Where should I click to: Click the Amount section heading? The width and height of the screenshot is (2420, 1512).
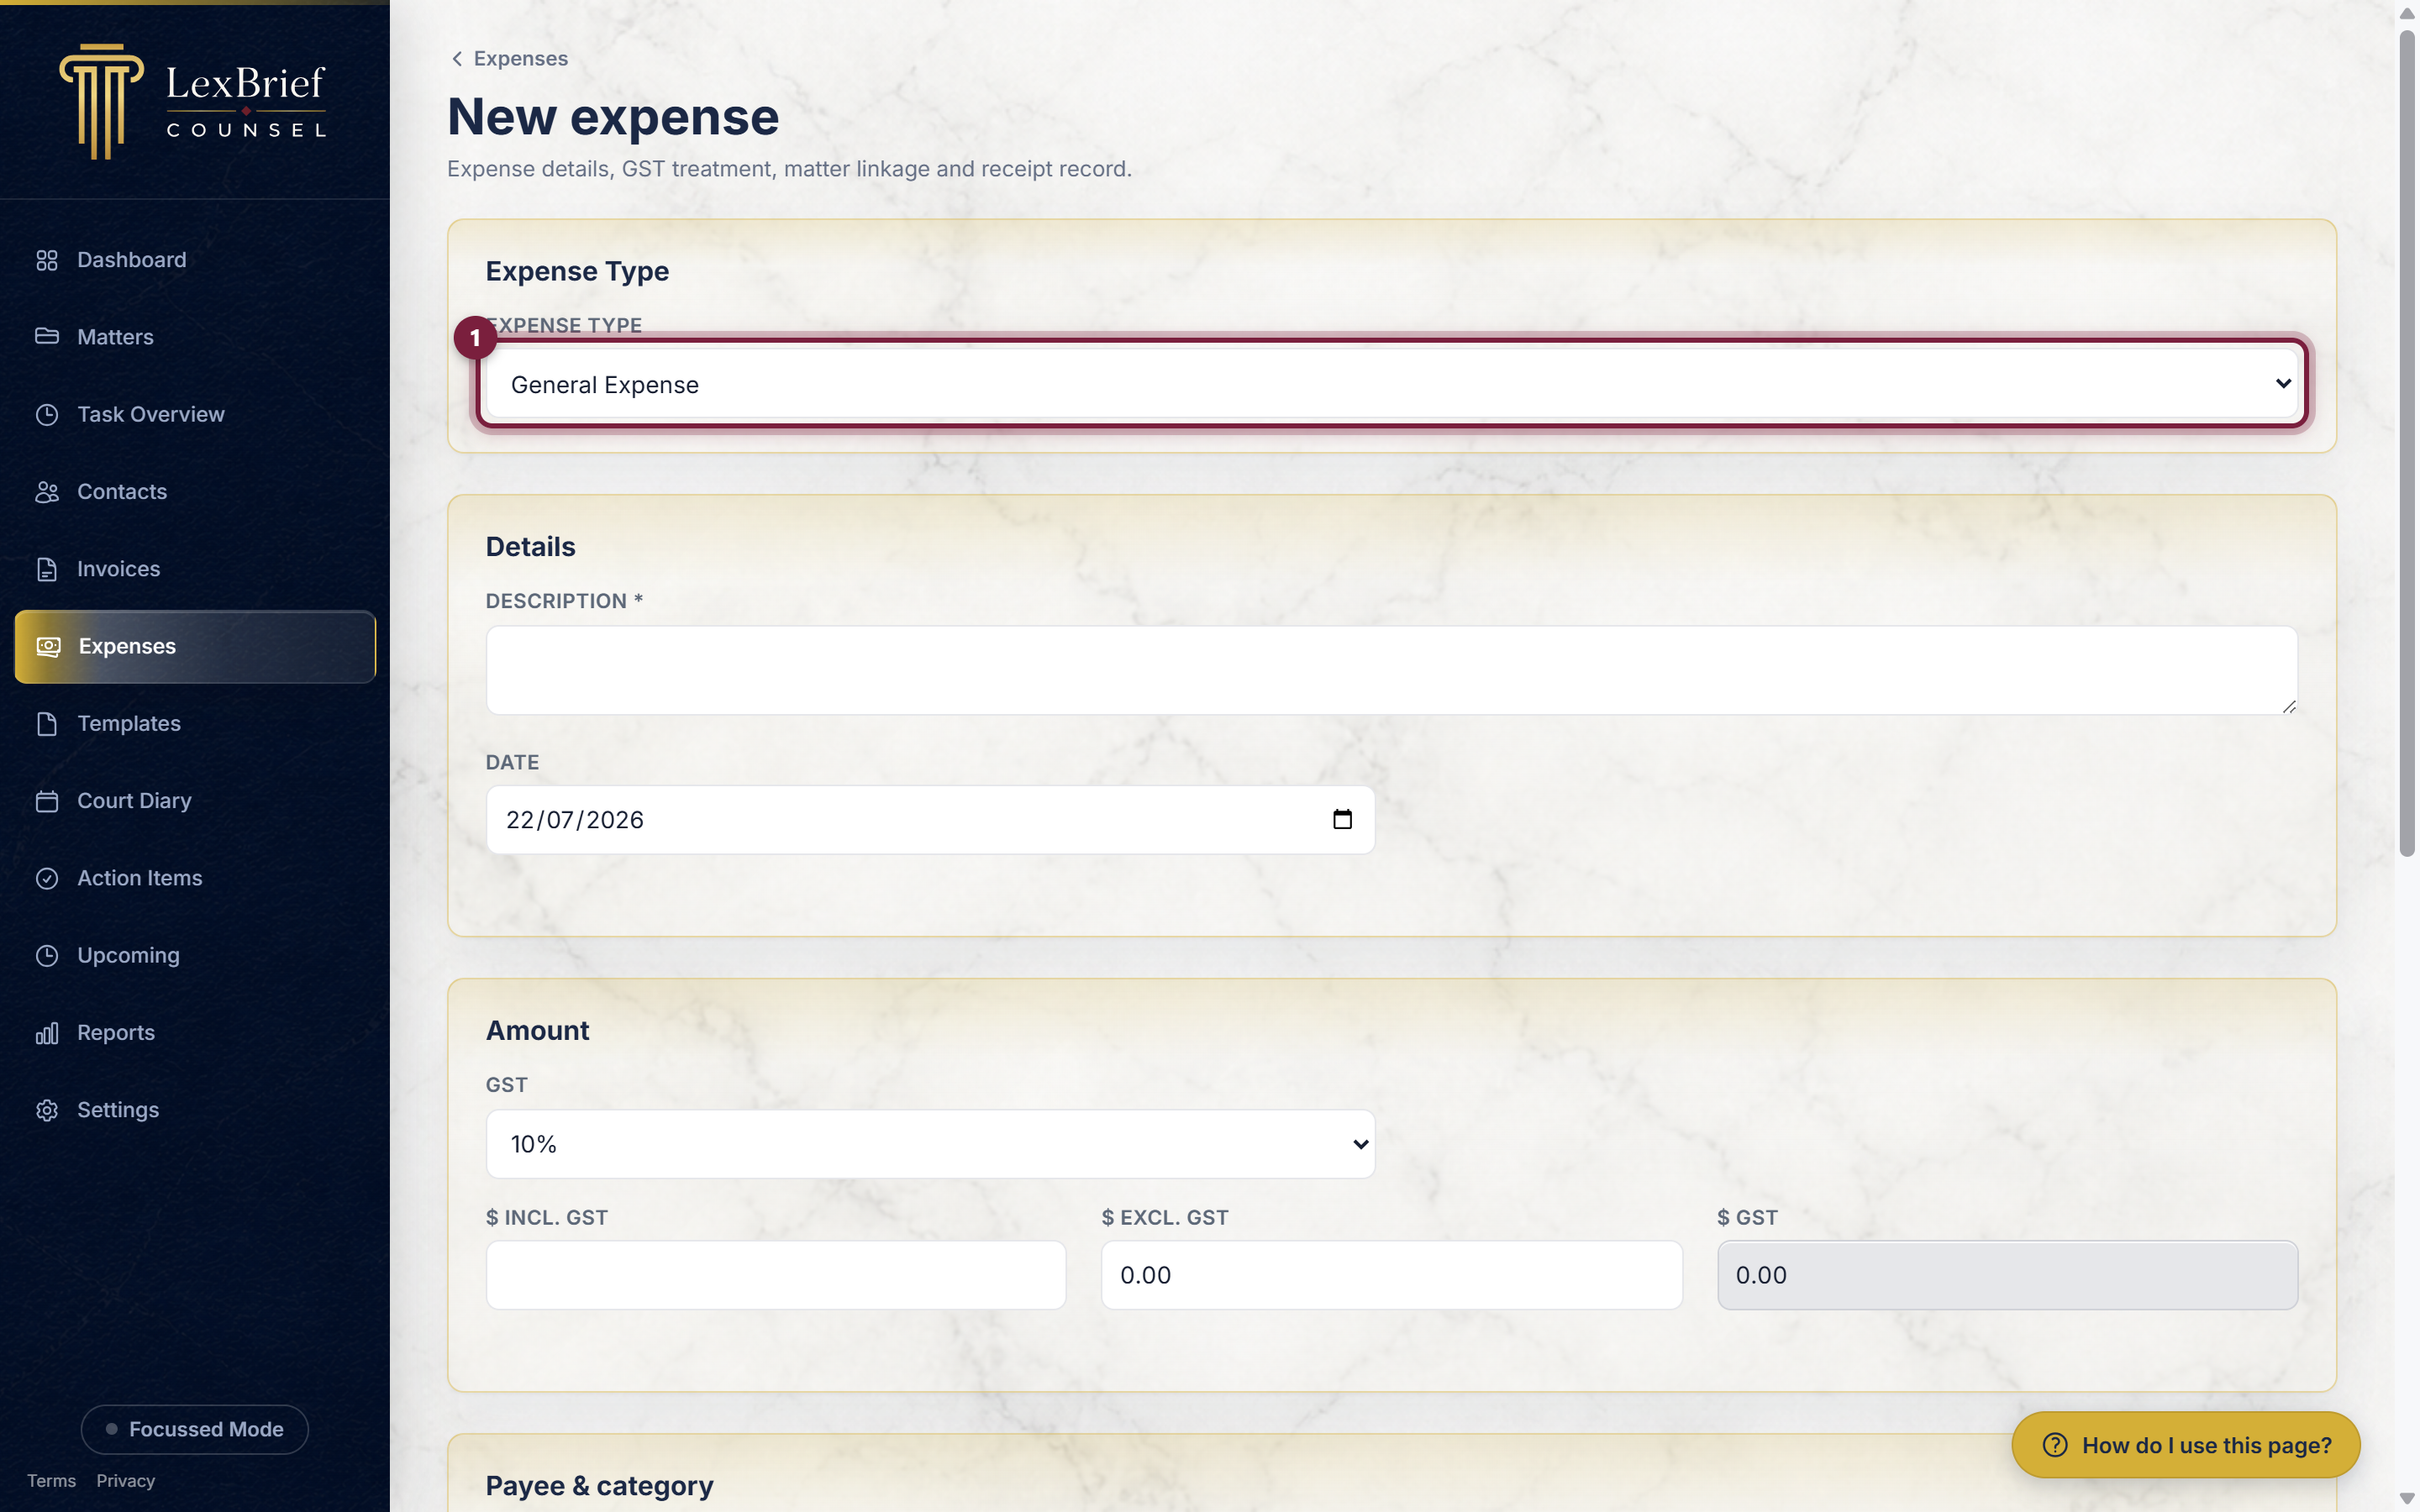(x=538, y=1031)
